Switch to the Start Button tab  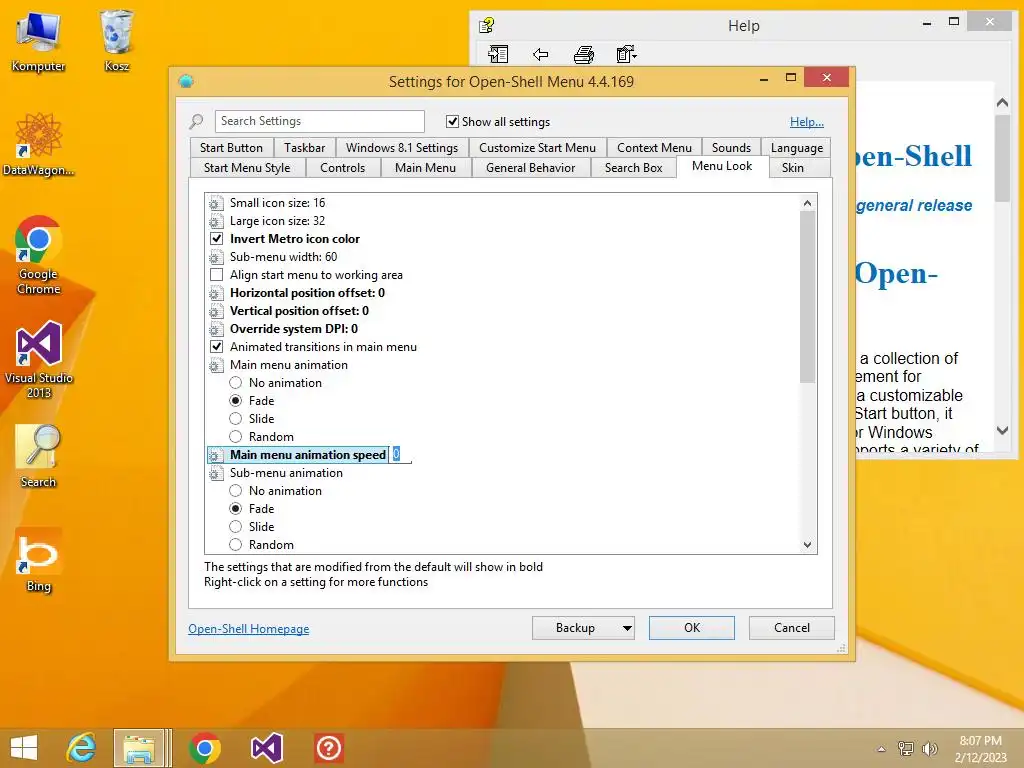click(231, 148)
